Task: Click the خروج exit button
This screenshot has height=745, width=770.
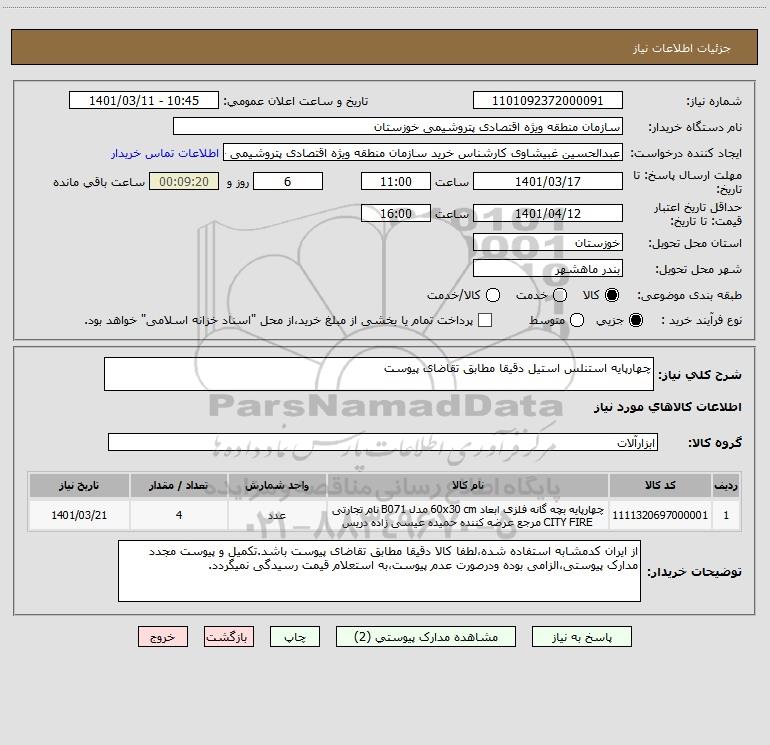Action: click(163, 637)
